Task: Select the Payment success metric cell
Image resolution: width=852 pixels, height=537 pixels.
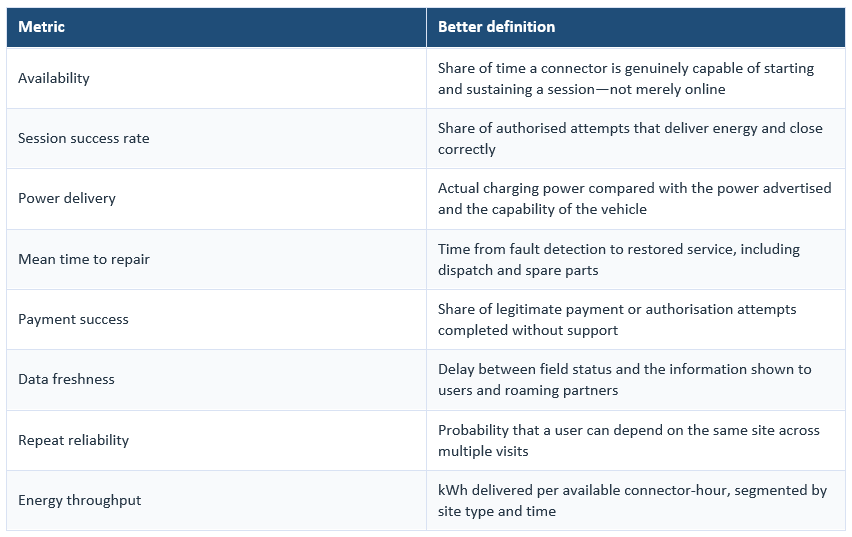Action: point(216,320)
